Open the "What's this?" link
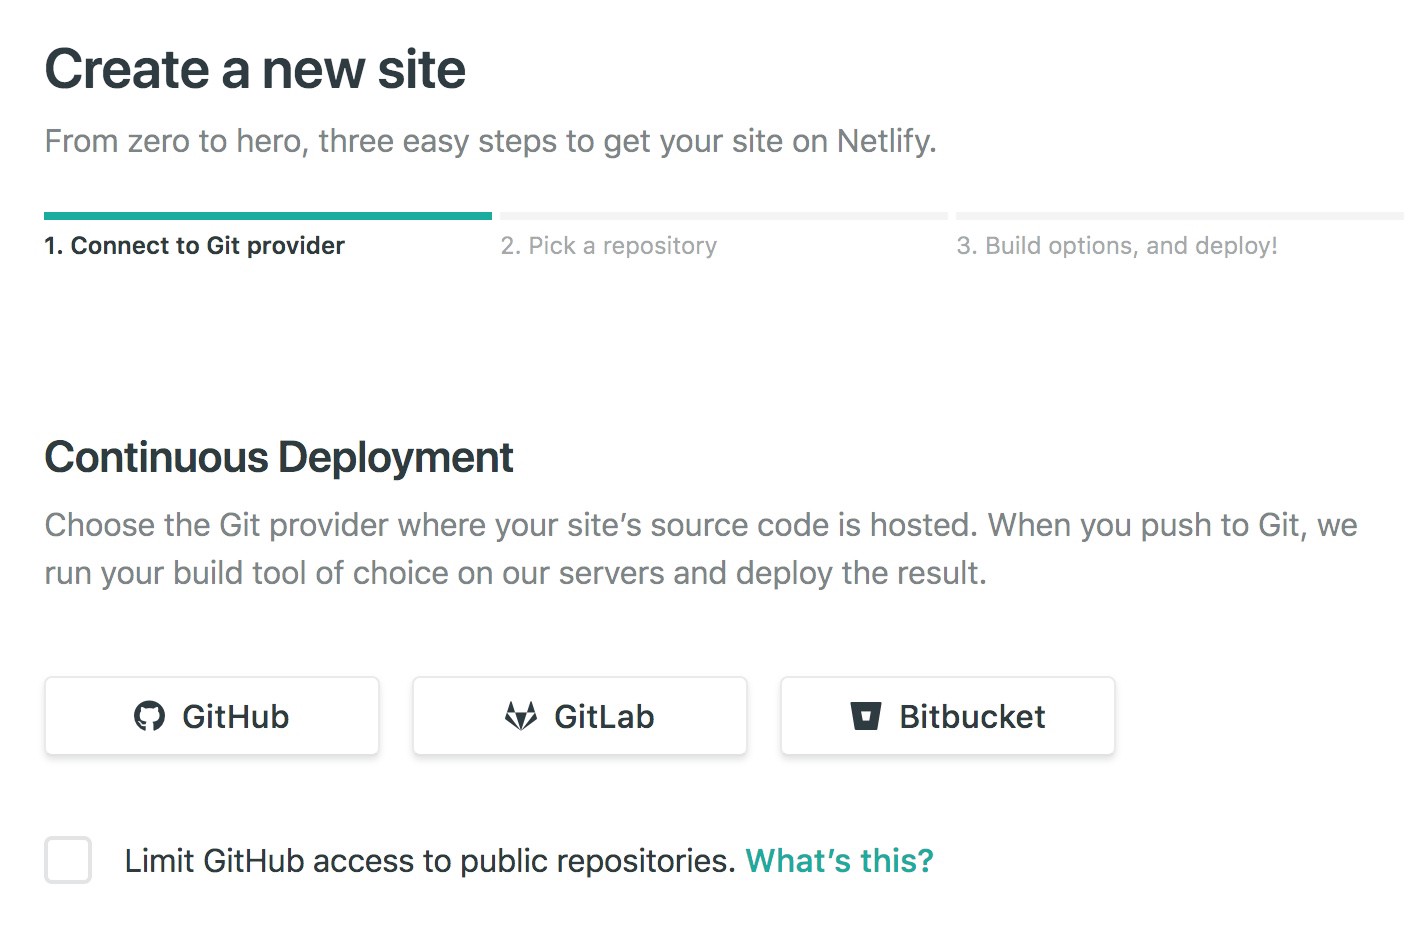The image size is (1408, 952). point(839,861)
